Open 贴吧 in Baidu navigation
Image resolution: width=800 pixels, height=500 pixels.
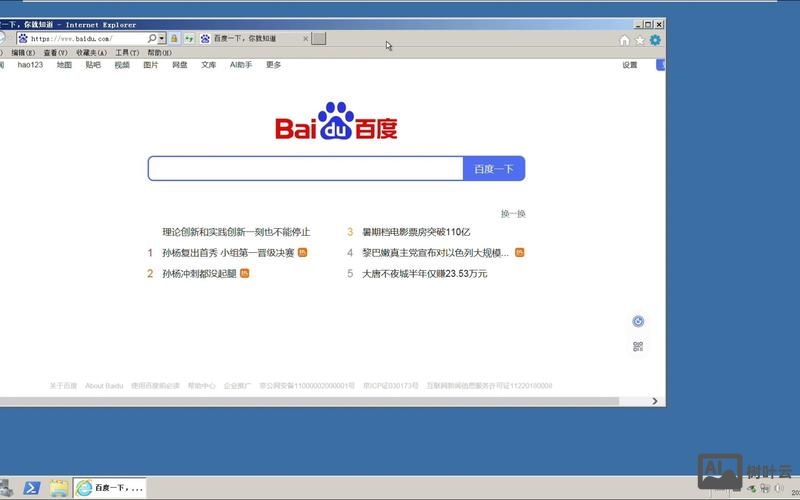(93, 65)
